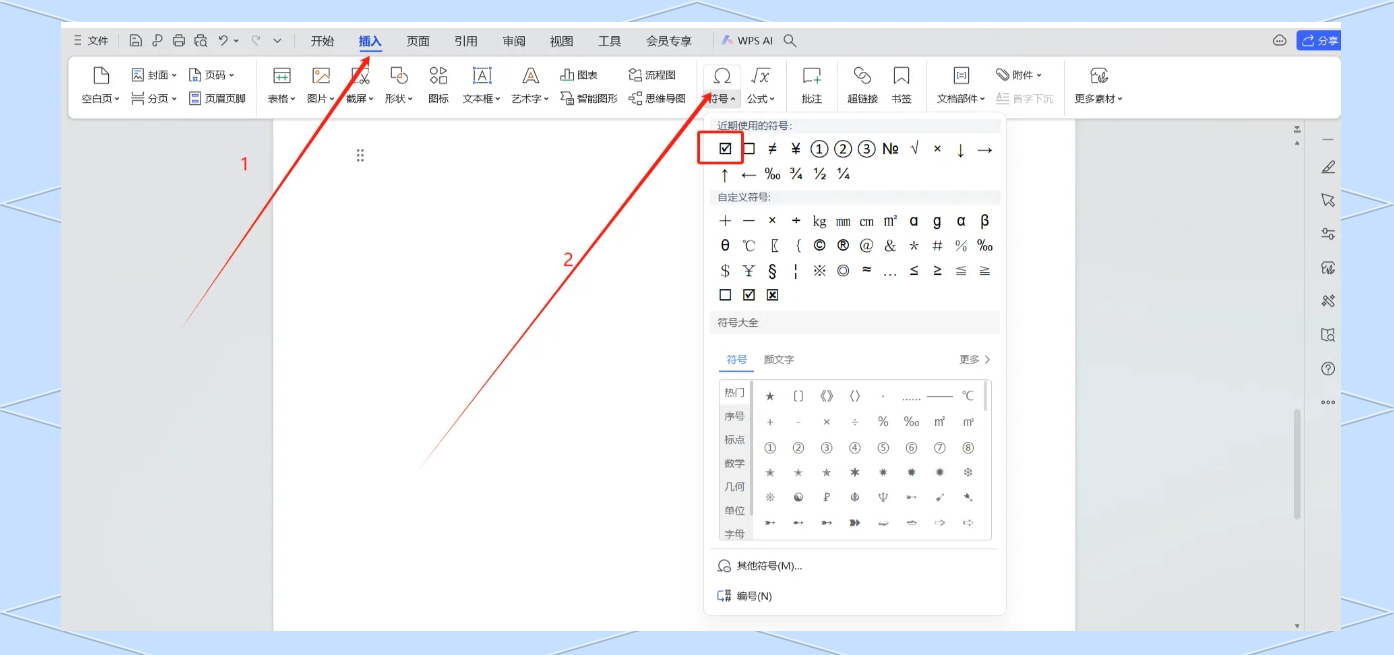Insert a chart using 图表

click(580, 75)
